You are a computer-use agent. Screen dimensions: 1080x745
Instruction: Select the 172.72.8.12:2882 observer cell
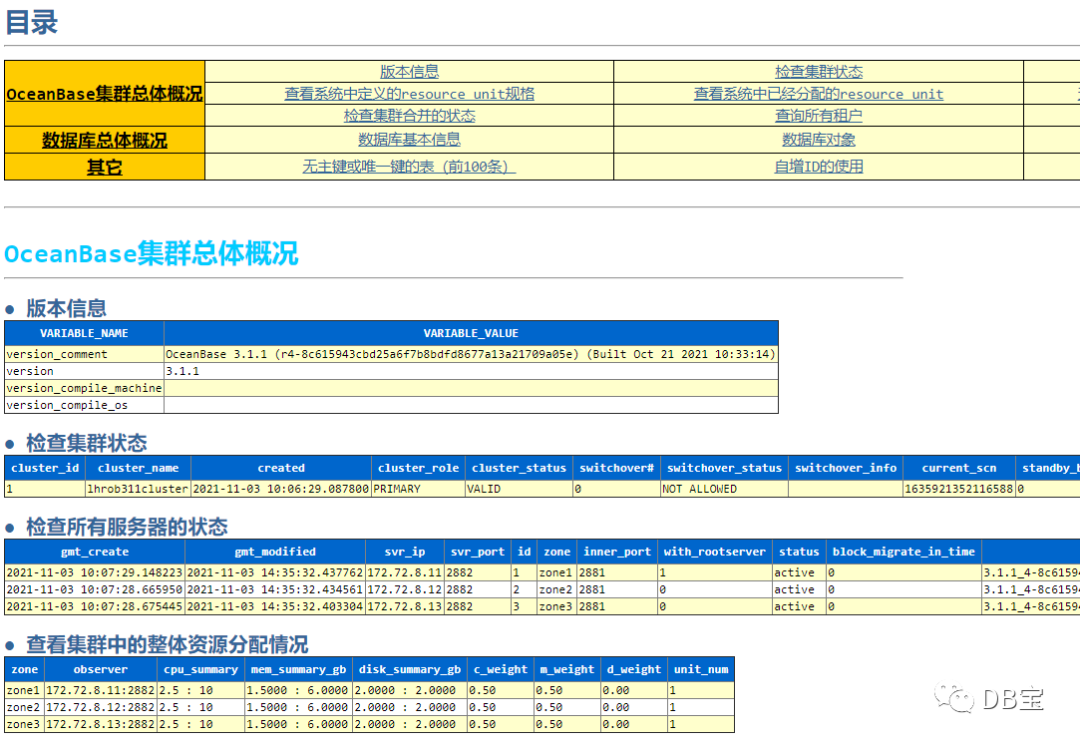point(101,707)
